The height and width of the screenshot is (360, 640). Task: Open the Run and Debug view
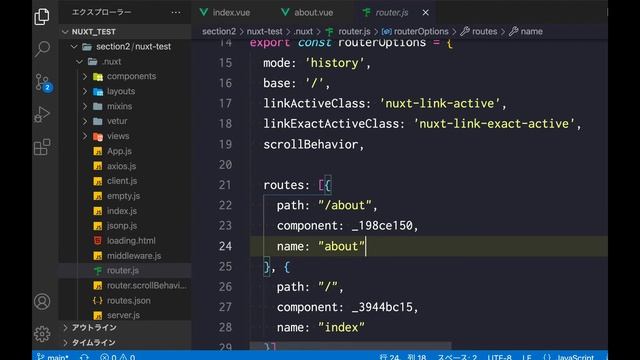[42, 114]
